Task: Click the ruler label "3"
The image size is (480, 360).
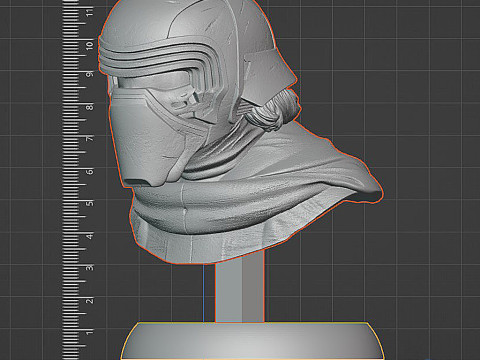Action: [x=90, y=268]
